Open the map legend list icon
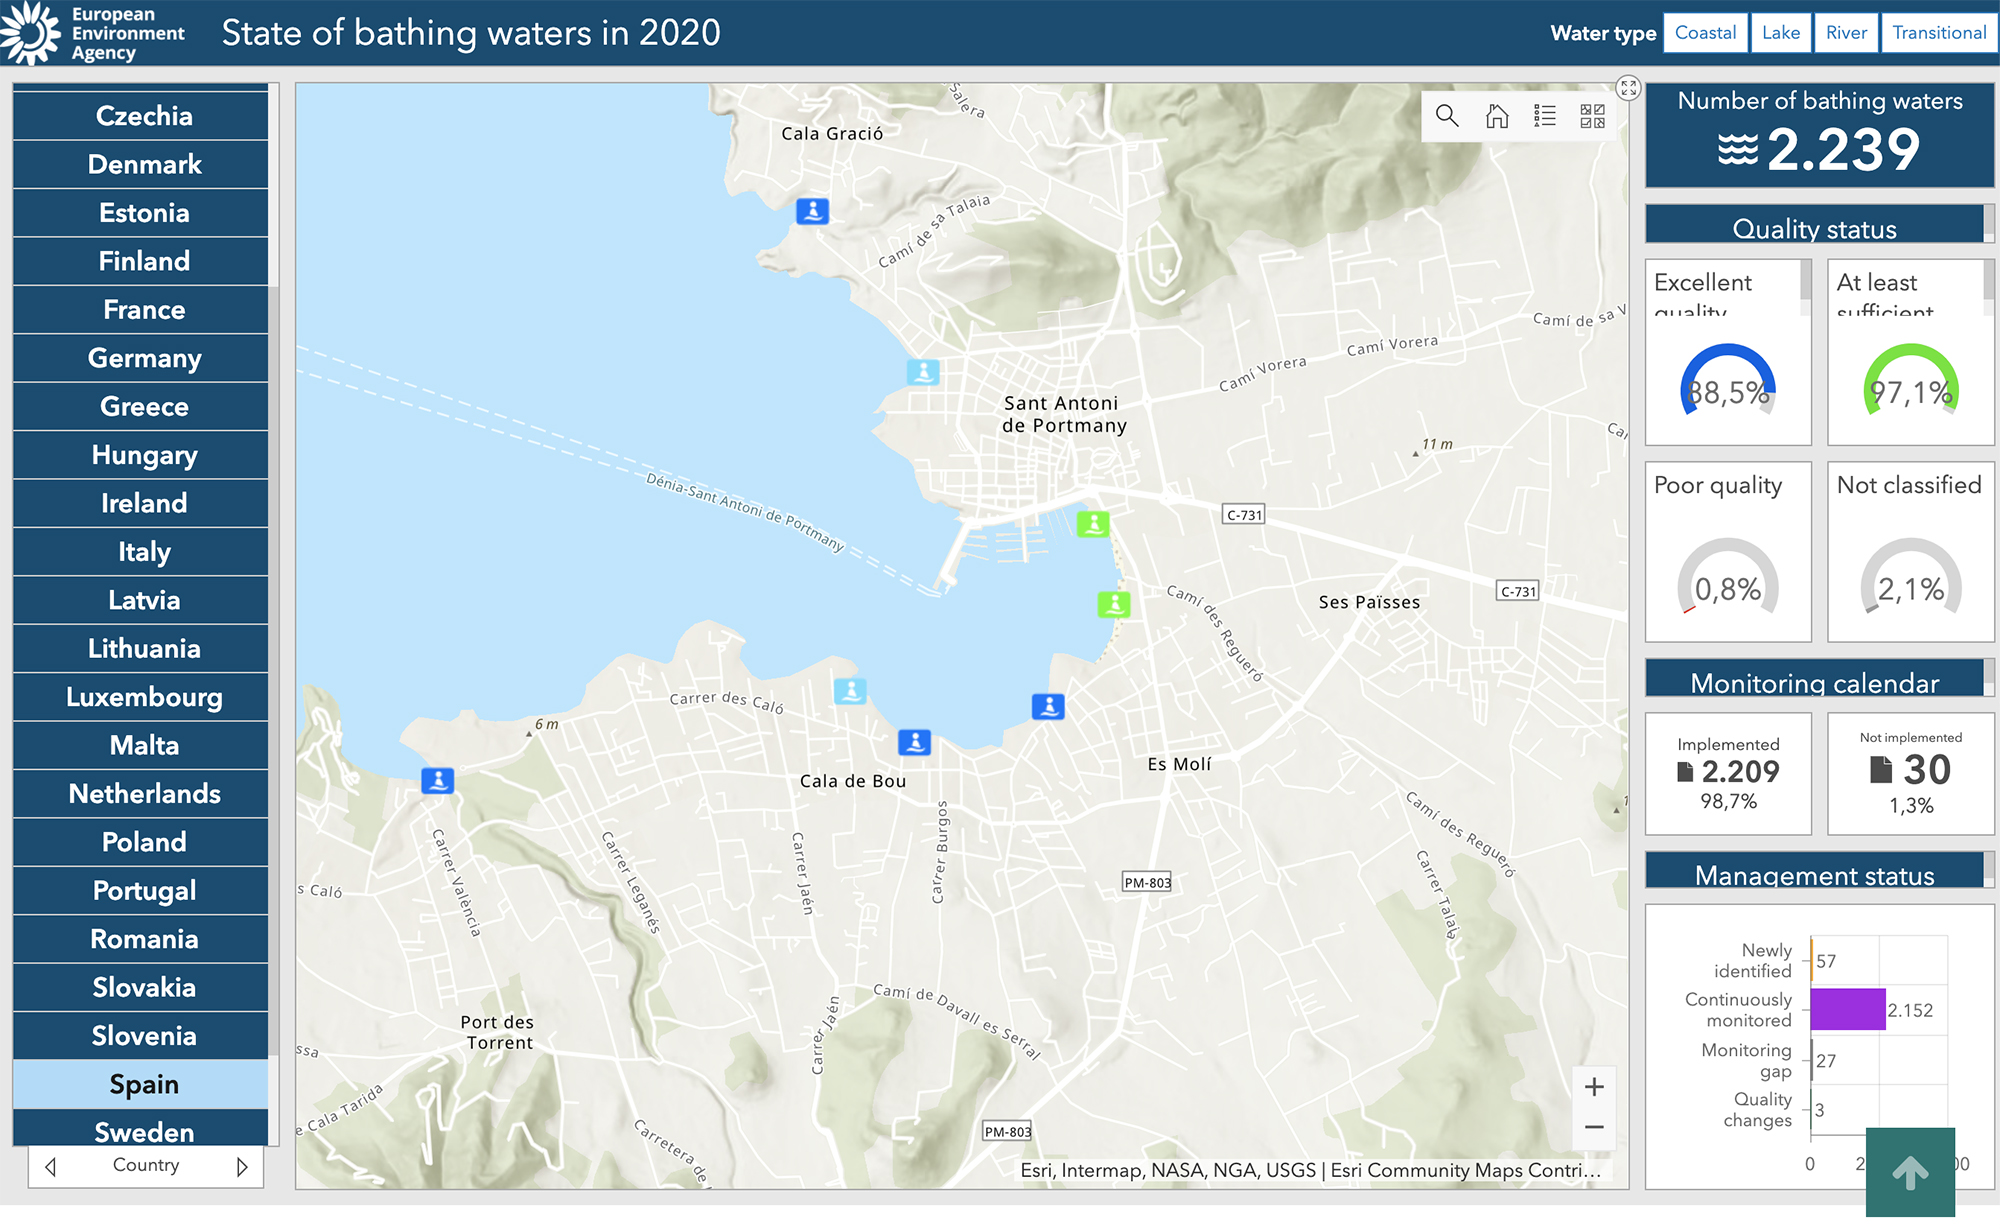2000x1229 pixels. pos(1544,116)
